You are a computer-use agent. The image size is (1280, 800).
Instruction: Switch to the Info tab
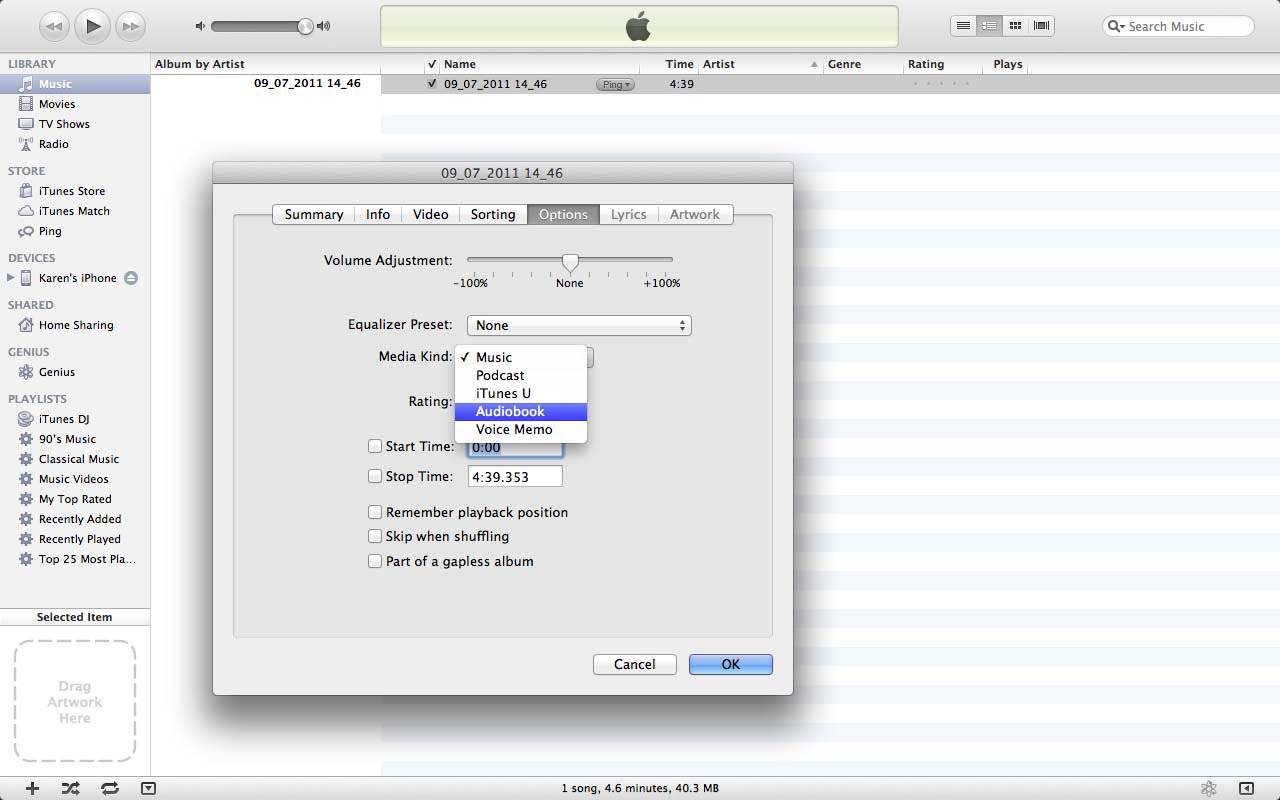point(378,214)
